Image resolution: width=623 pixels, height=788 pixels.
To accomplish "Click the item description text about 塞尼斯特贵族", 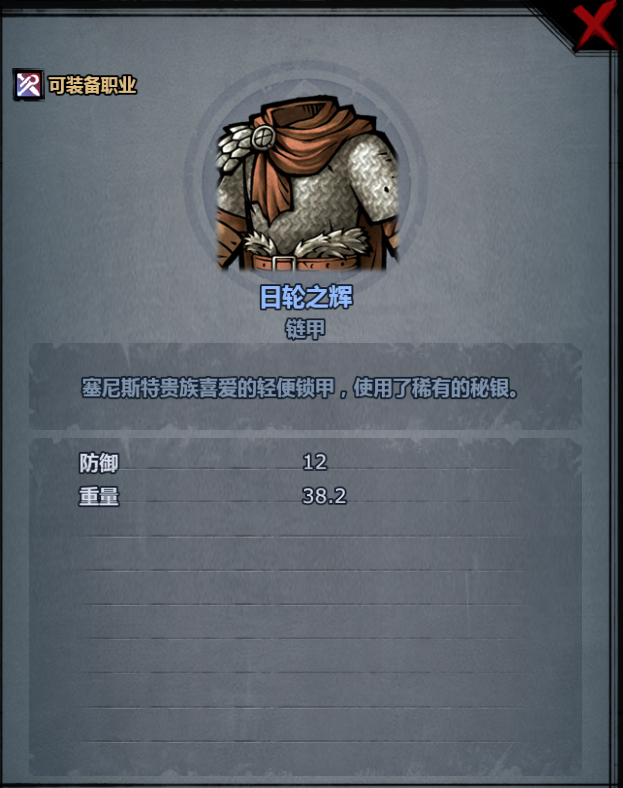I will (x=299, y=388).
